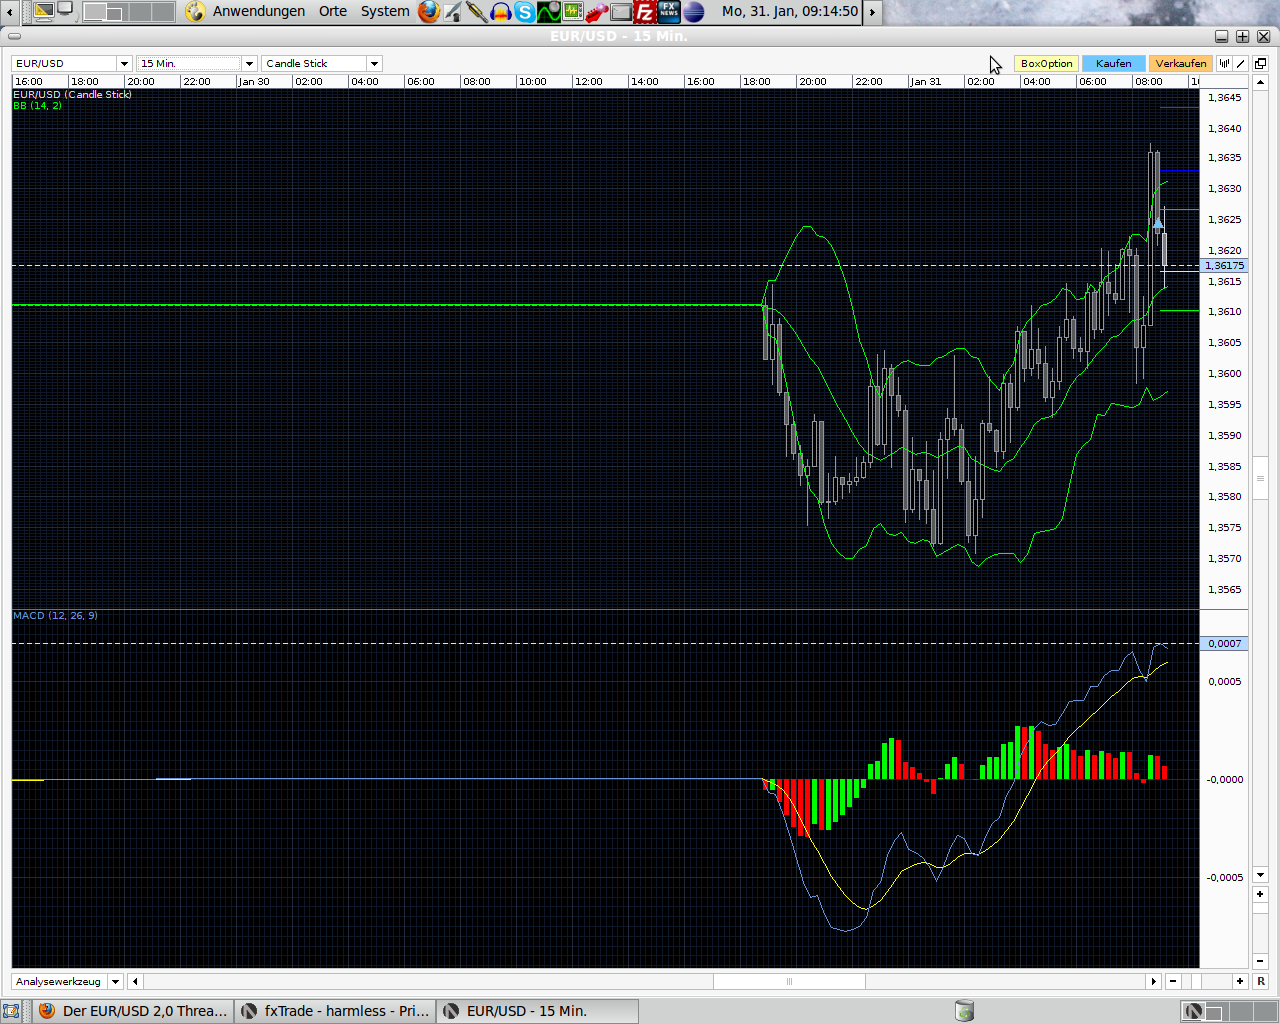The image size is (1280, 1024).
Task: Launch Firefox from the top panel
Action: coord(429,12)
